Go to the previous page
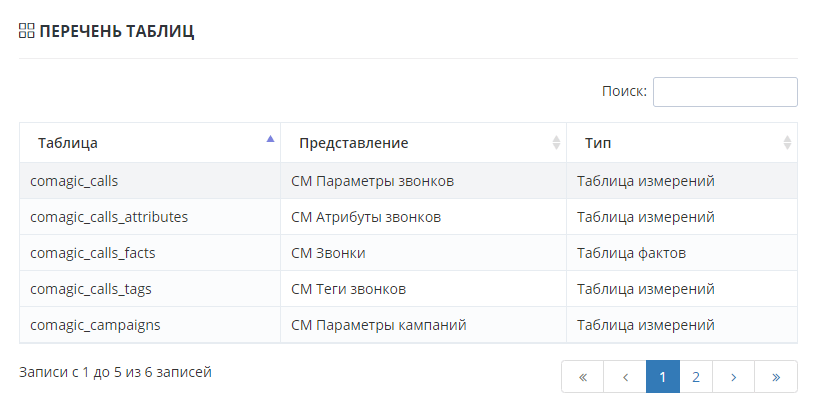Image resolution: width=815 pixels, height=408 pixels. click(x=625, y=377)
